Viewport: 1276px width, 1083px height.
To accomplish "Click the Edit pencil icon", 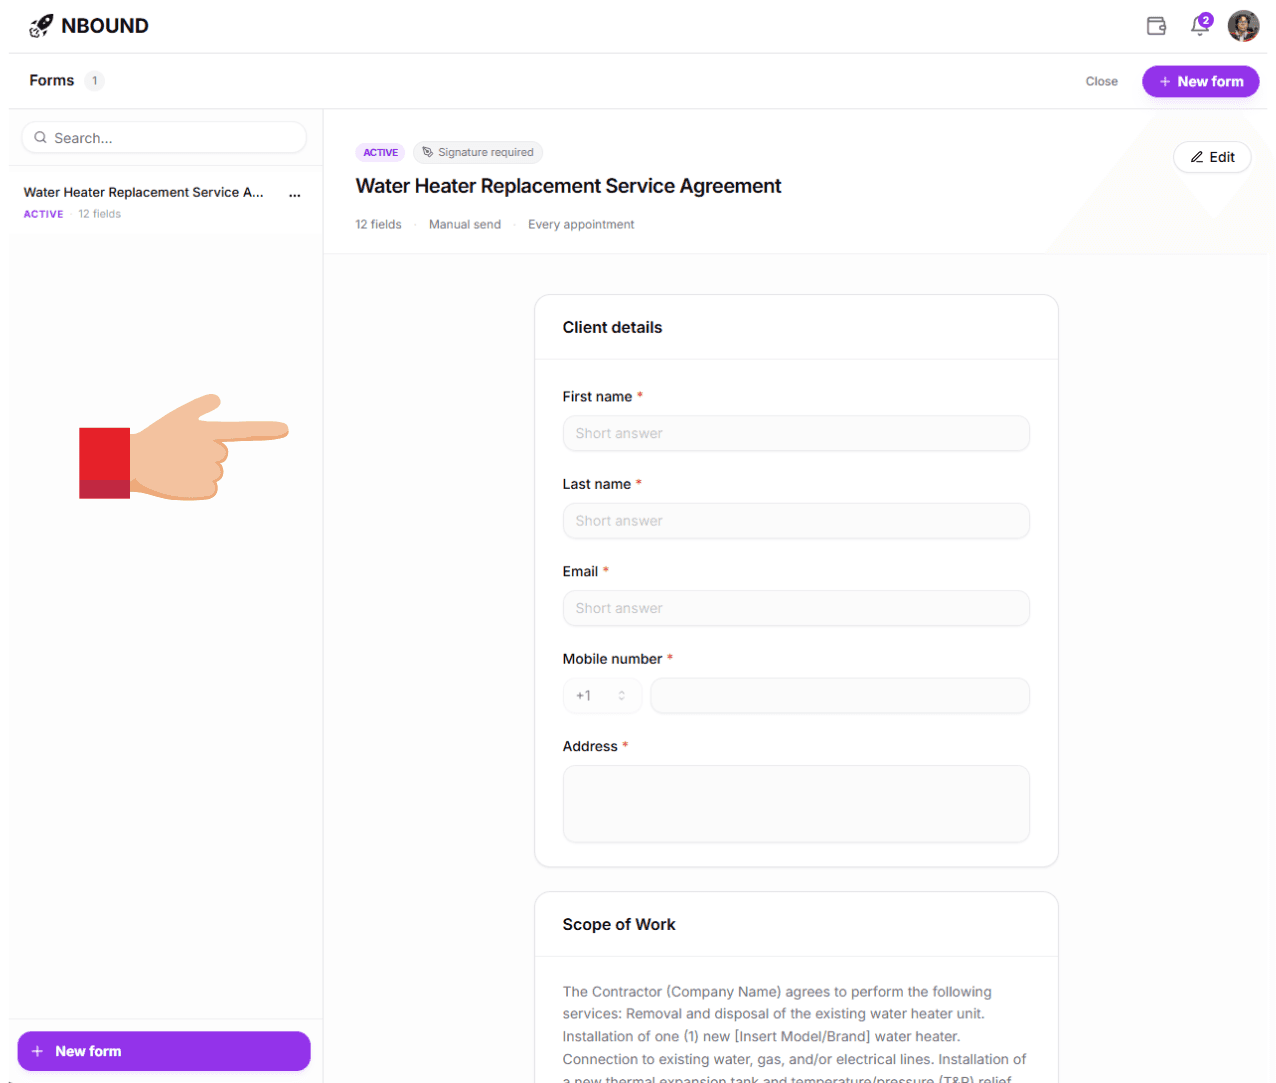I will click(x=1198, y=157).
